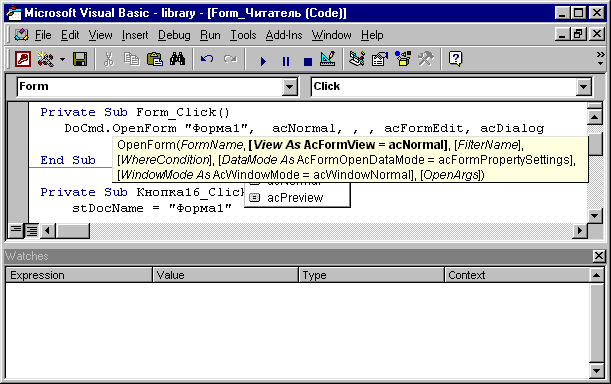The height and width of the screenshot is (384, 611).
Task: Open the Run menu
Action: [210, 35]
